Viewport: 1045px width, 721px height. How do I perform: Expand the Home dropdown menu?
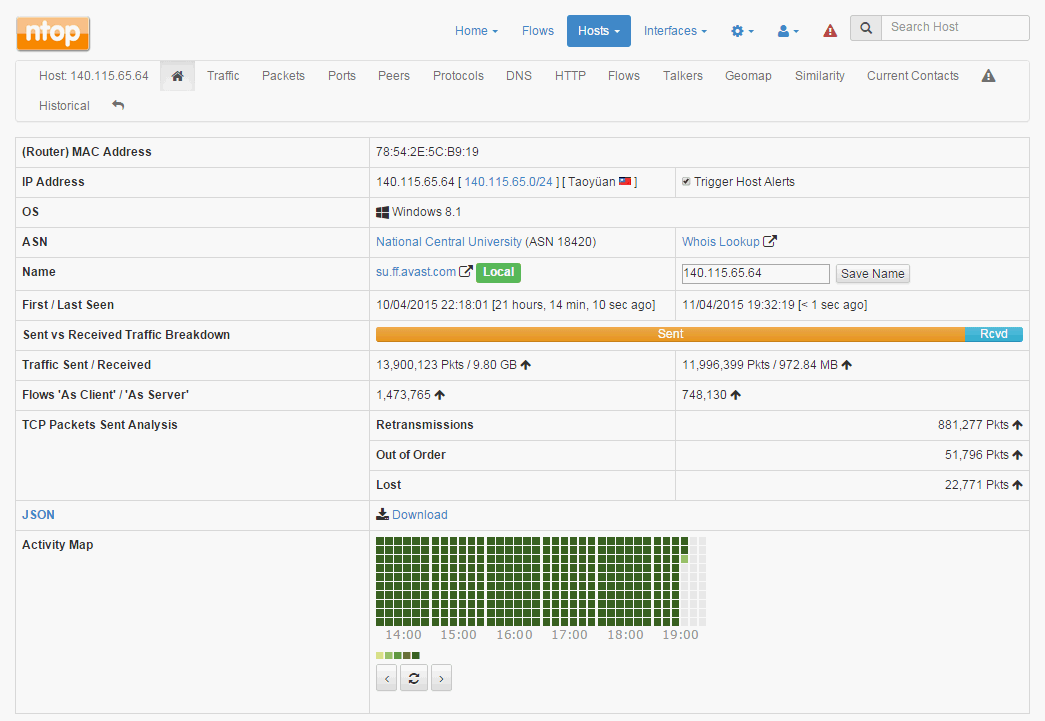click(476, 31)
